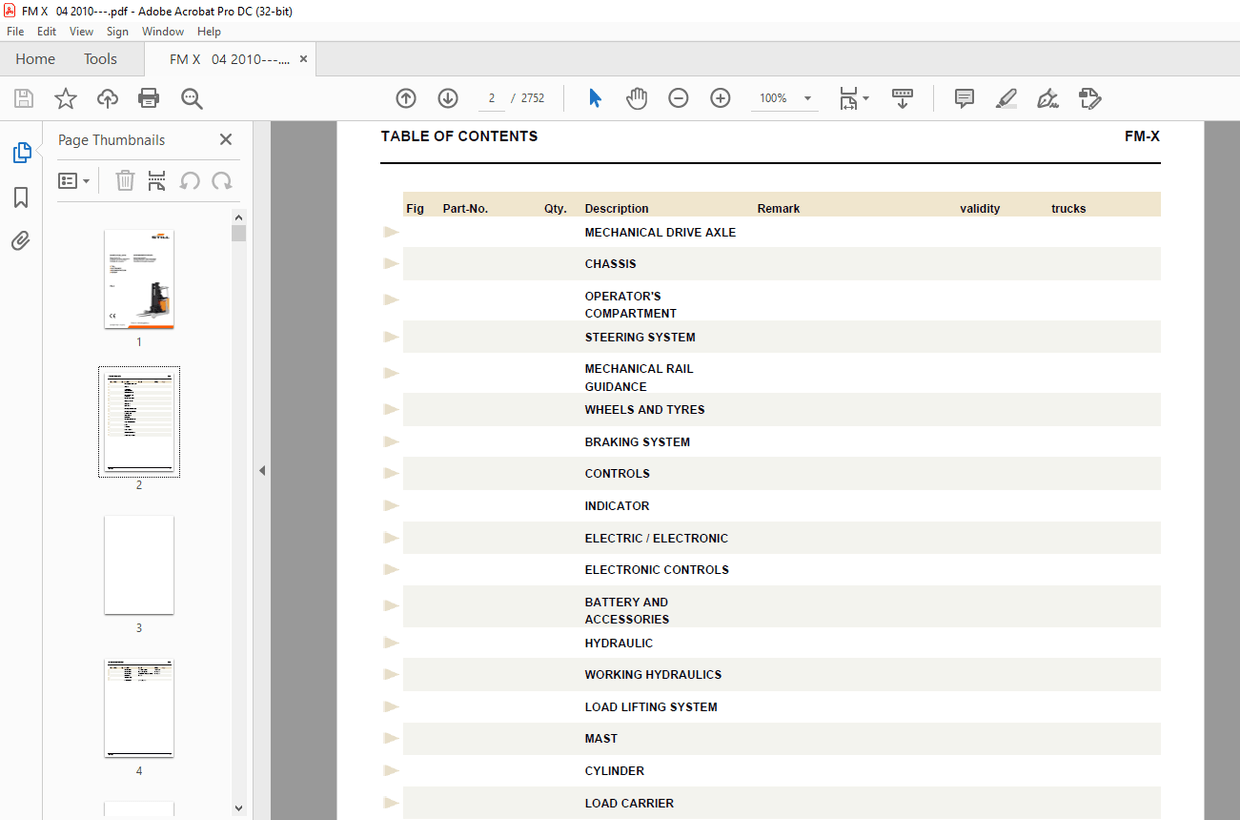The image size is (1240, 820).
Task: Go to next page with down arrow
Action: (x=447, y=98)
